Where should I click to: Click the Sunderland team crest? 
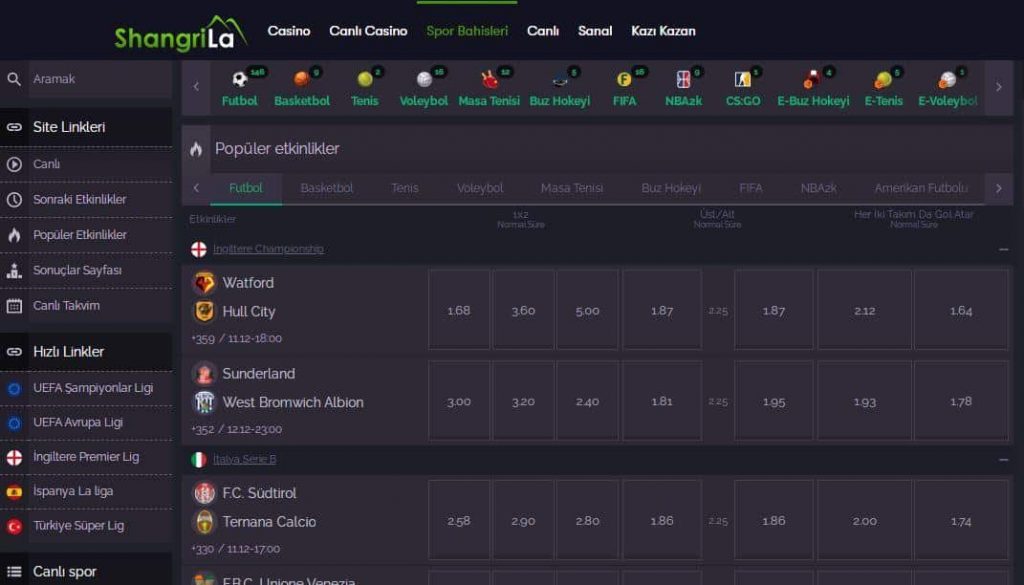click(204, 373)
